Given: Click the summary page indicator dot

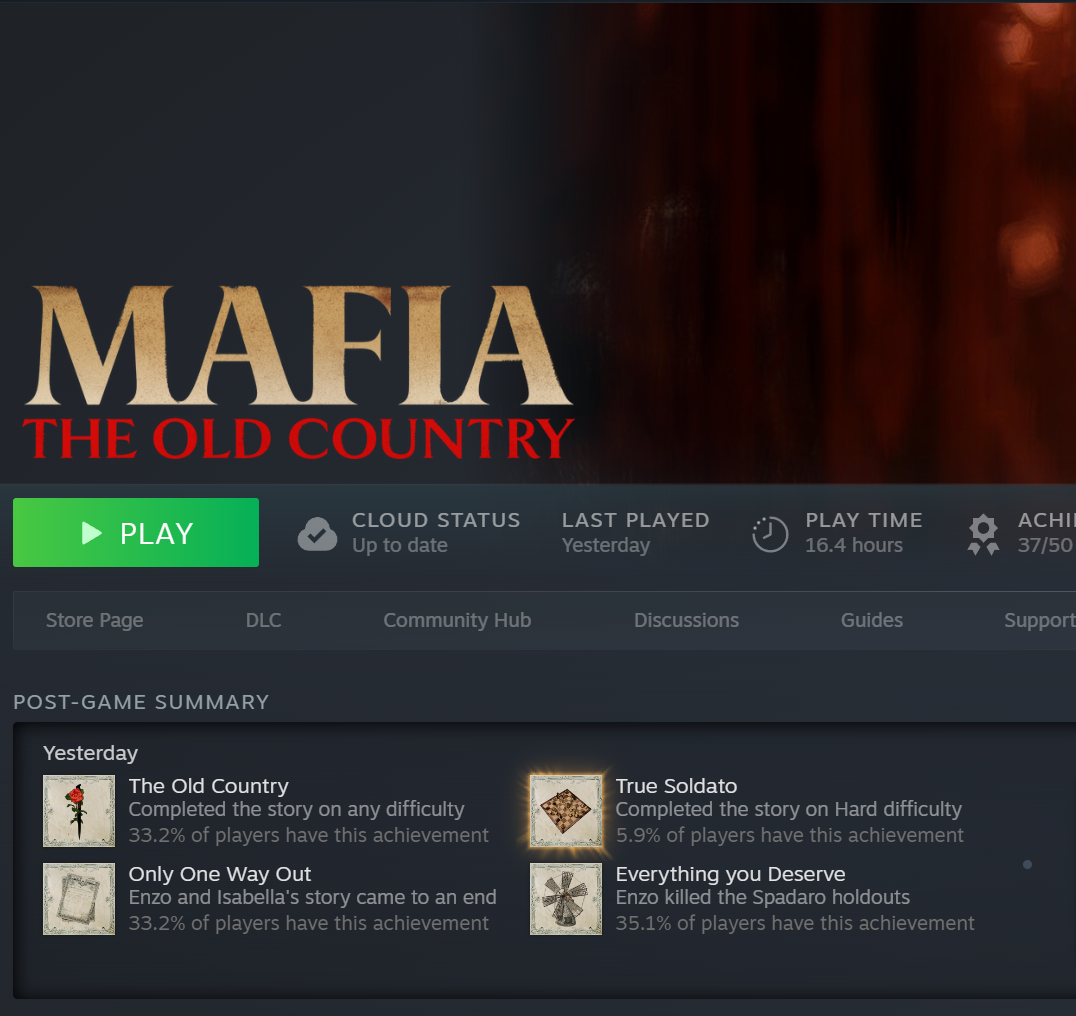Looking at the screenshot, I should tap(1027, 864).
